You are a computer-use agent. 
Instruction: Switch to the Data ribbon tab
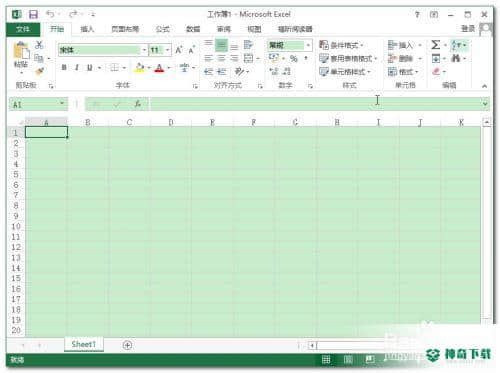pyautogui.click(x=193, y=29)
